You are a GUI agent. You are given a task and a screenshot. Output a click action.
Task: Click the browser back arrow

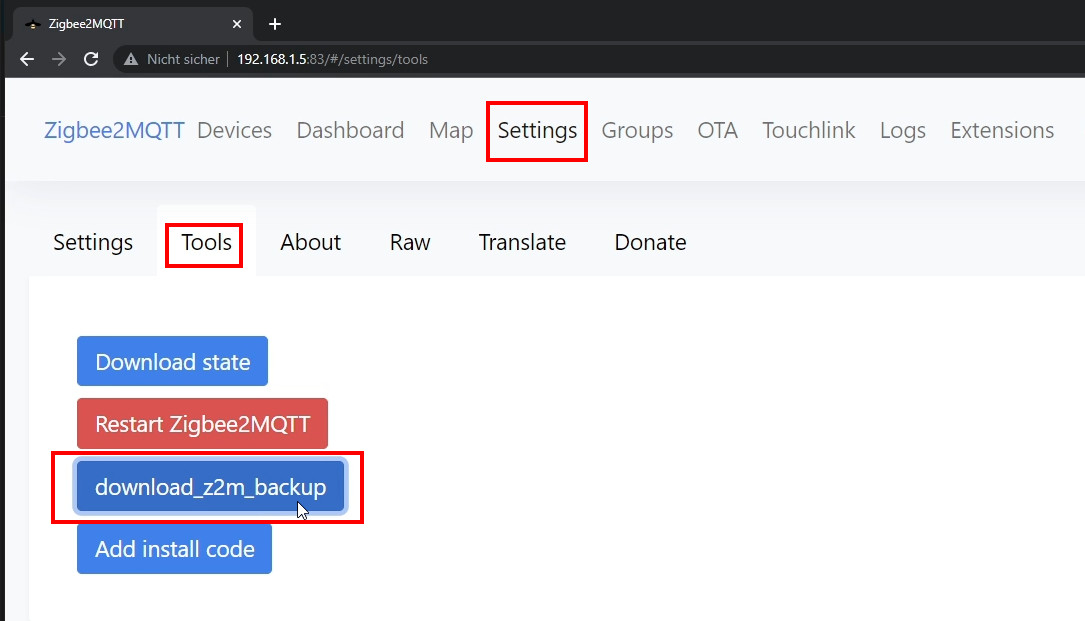tap(27, 59)
